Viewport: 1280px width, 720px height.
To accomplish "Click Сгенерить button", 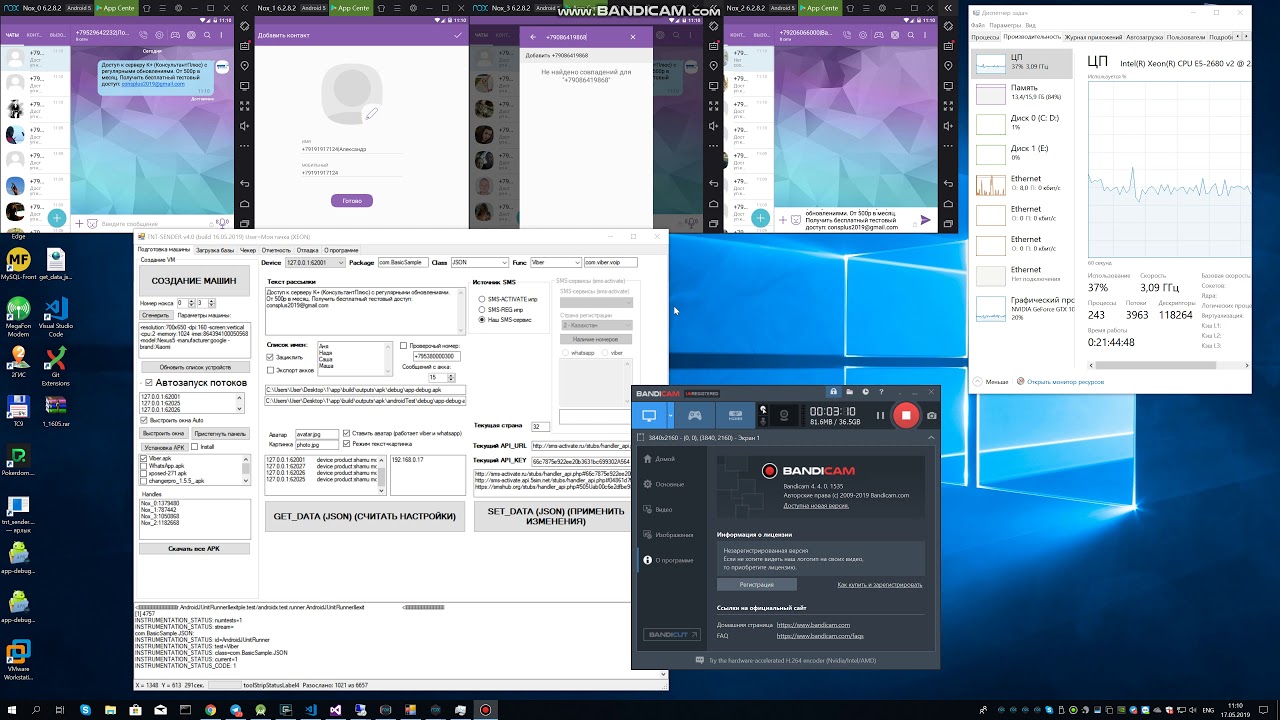I will click(x=155, y=315).
